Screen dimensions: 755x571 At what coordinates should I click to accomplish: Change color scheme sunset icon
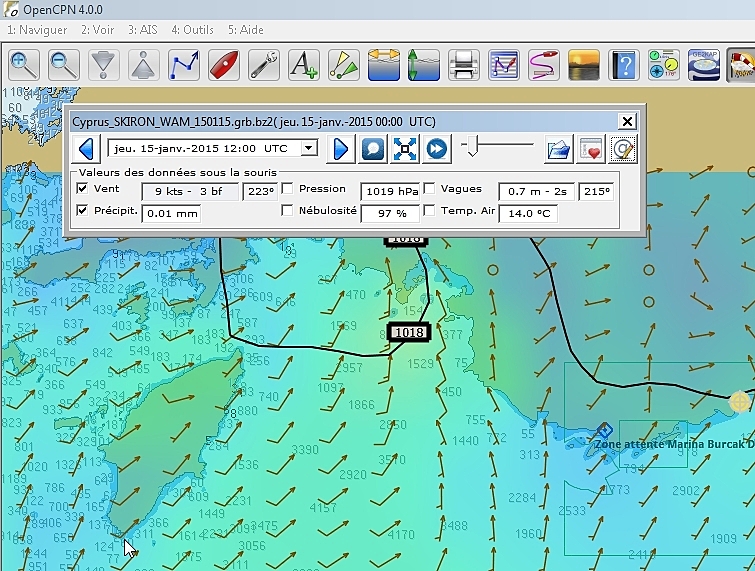583,65
